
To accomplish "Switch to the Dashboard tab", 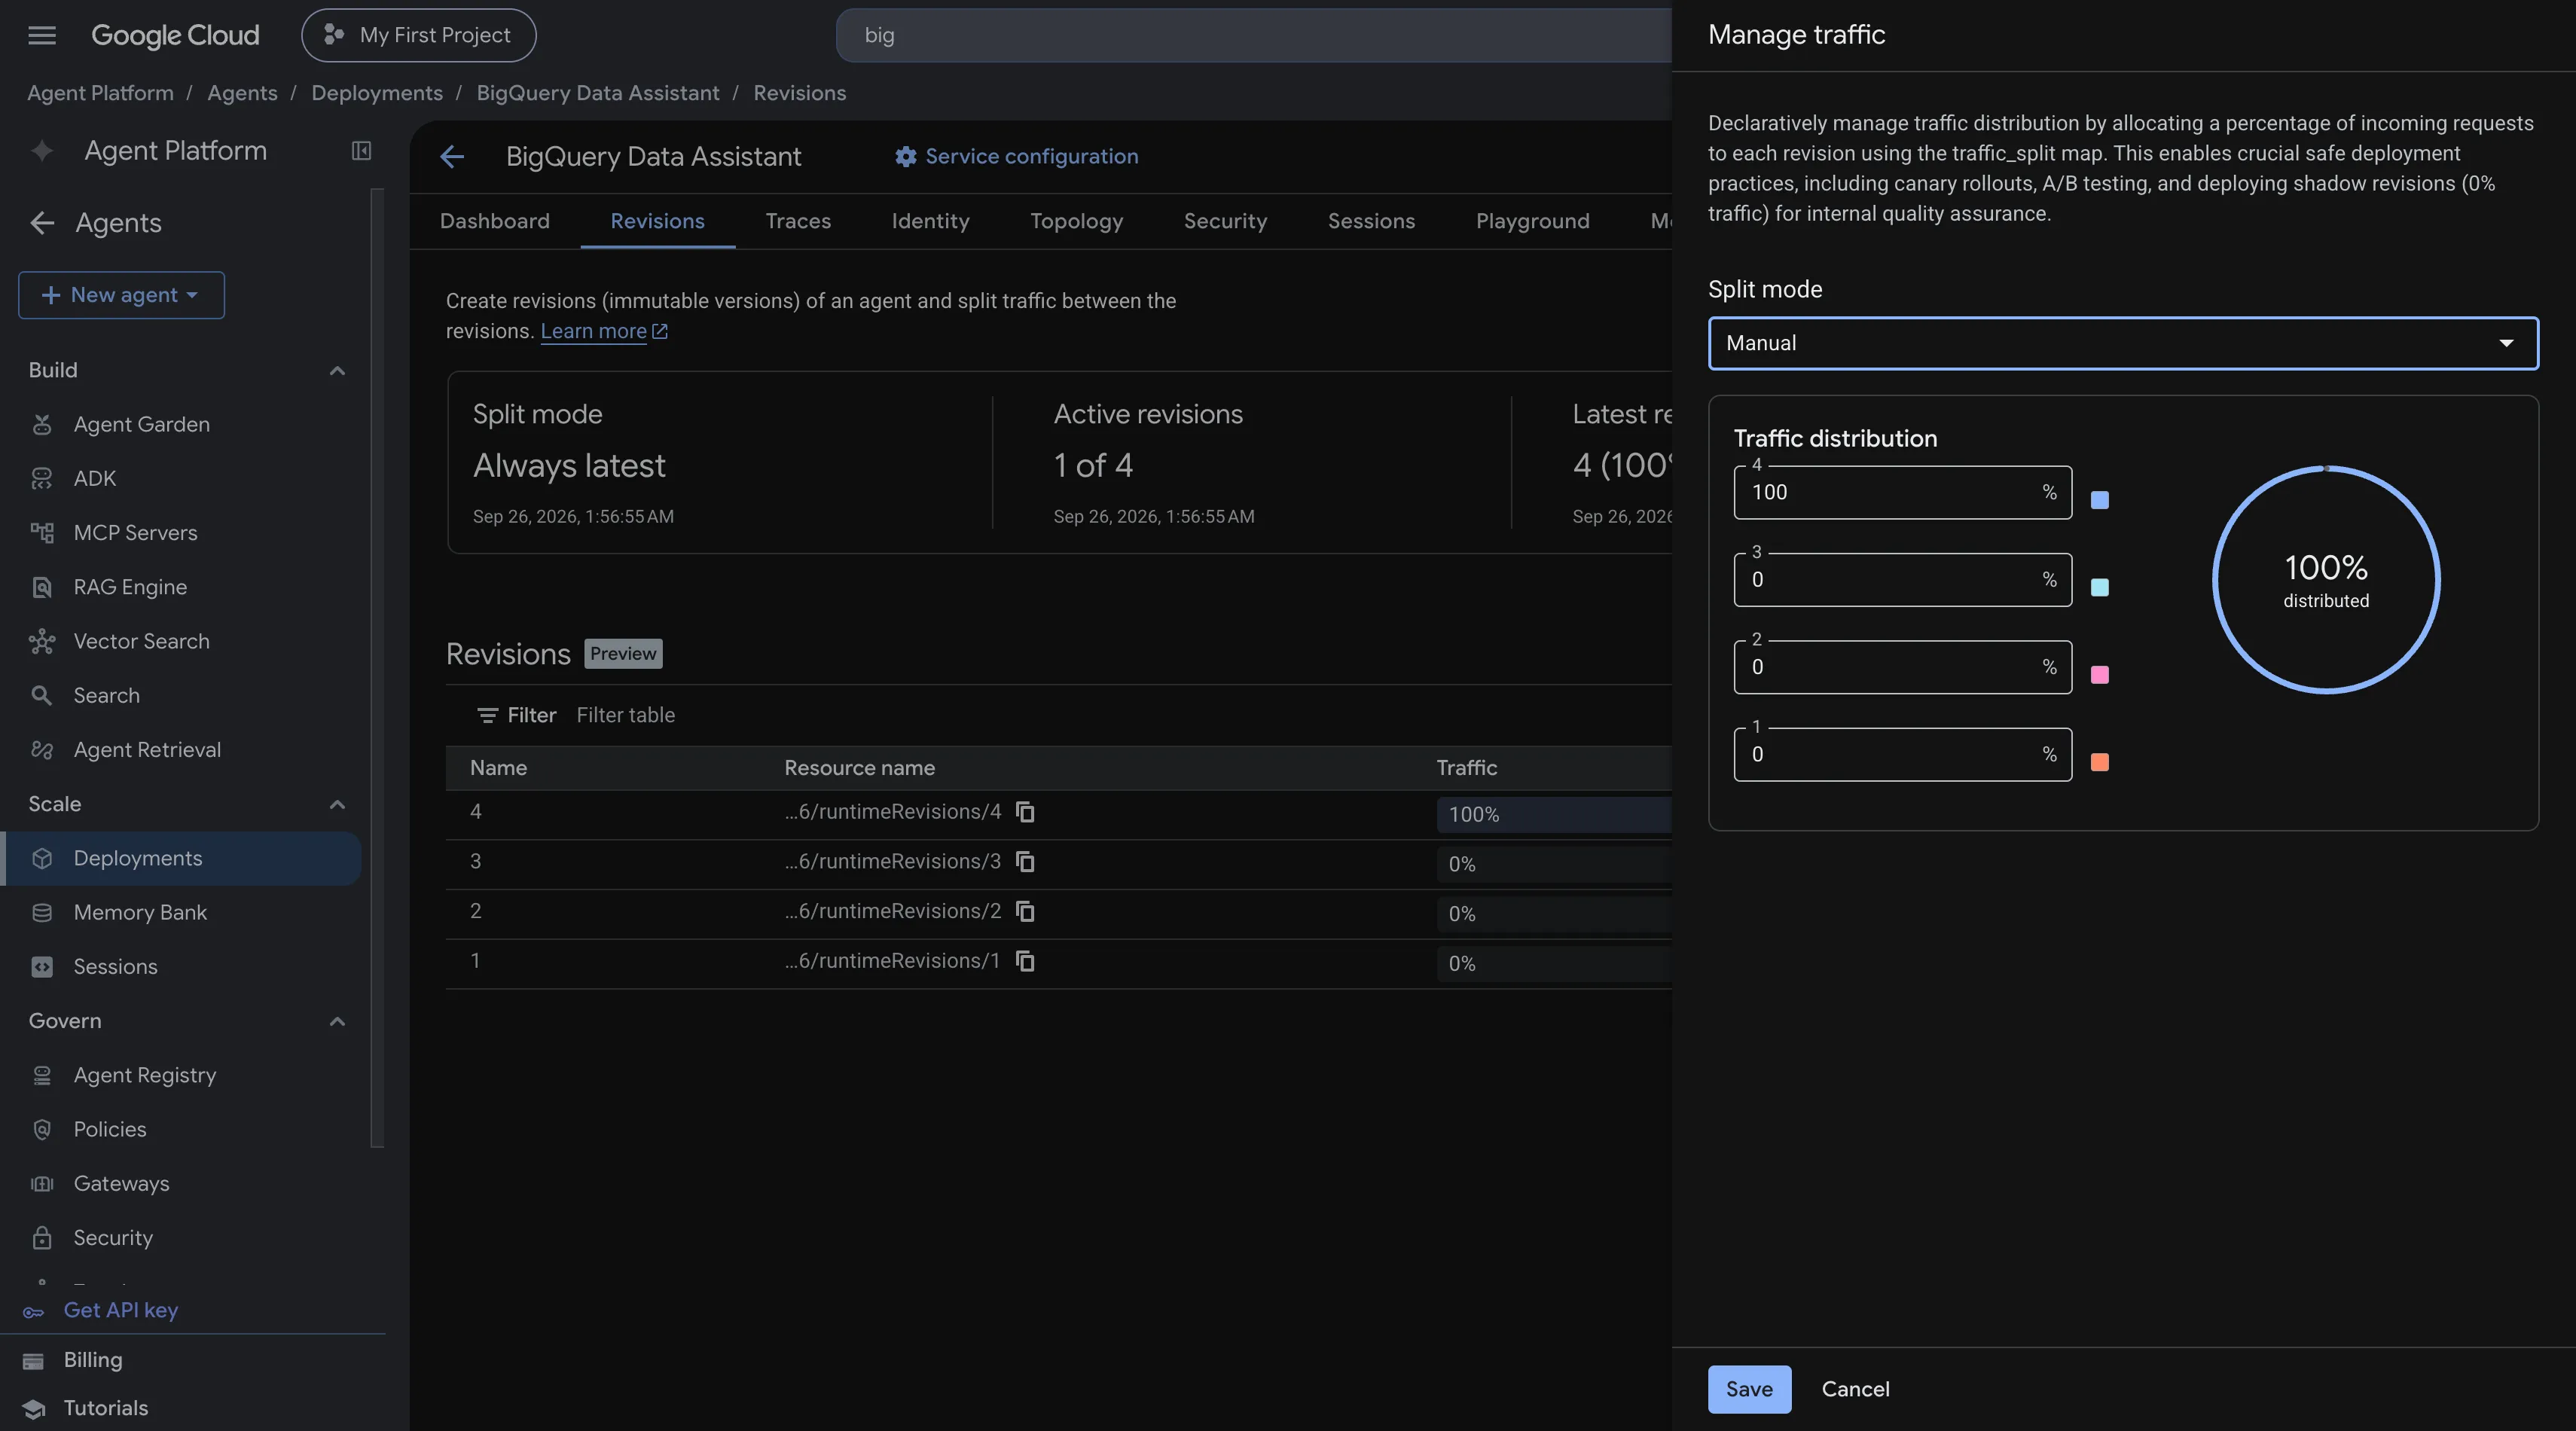I will tap(495, 221).
